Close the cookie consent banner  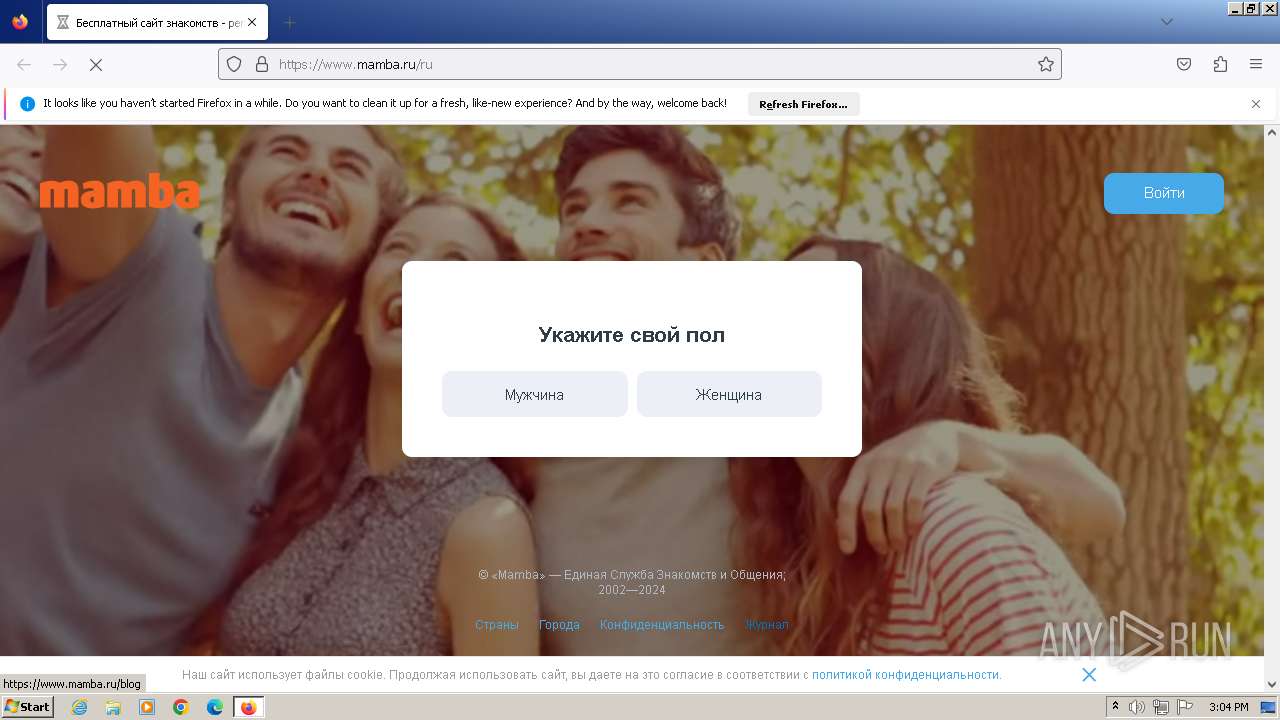click(1089, 675)
